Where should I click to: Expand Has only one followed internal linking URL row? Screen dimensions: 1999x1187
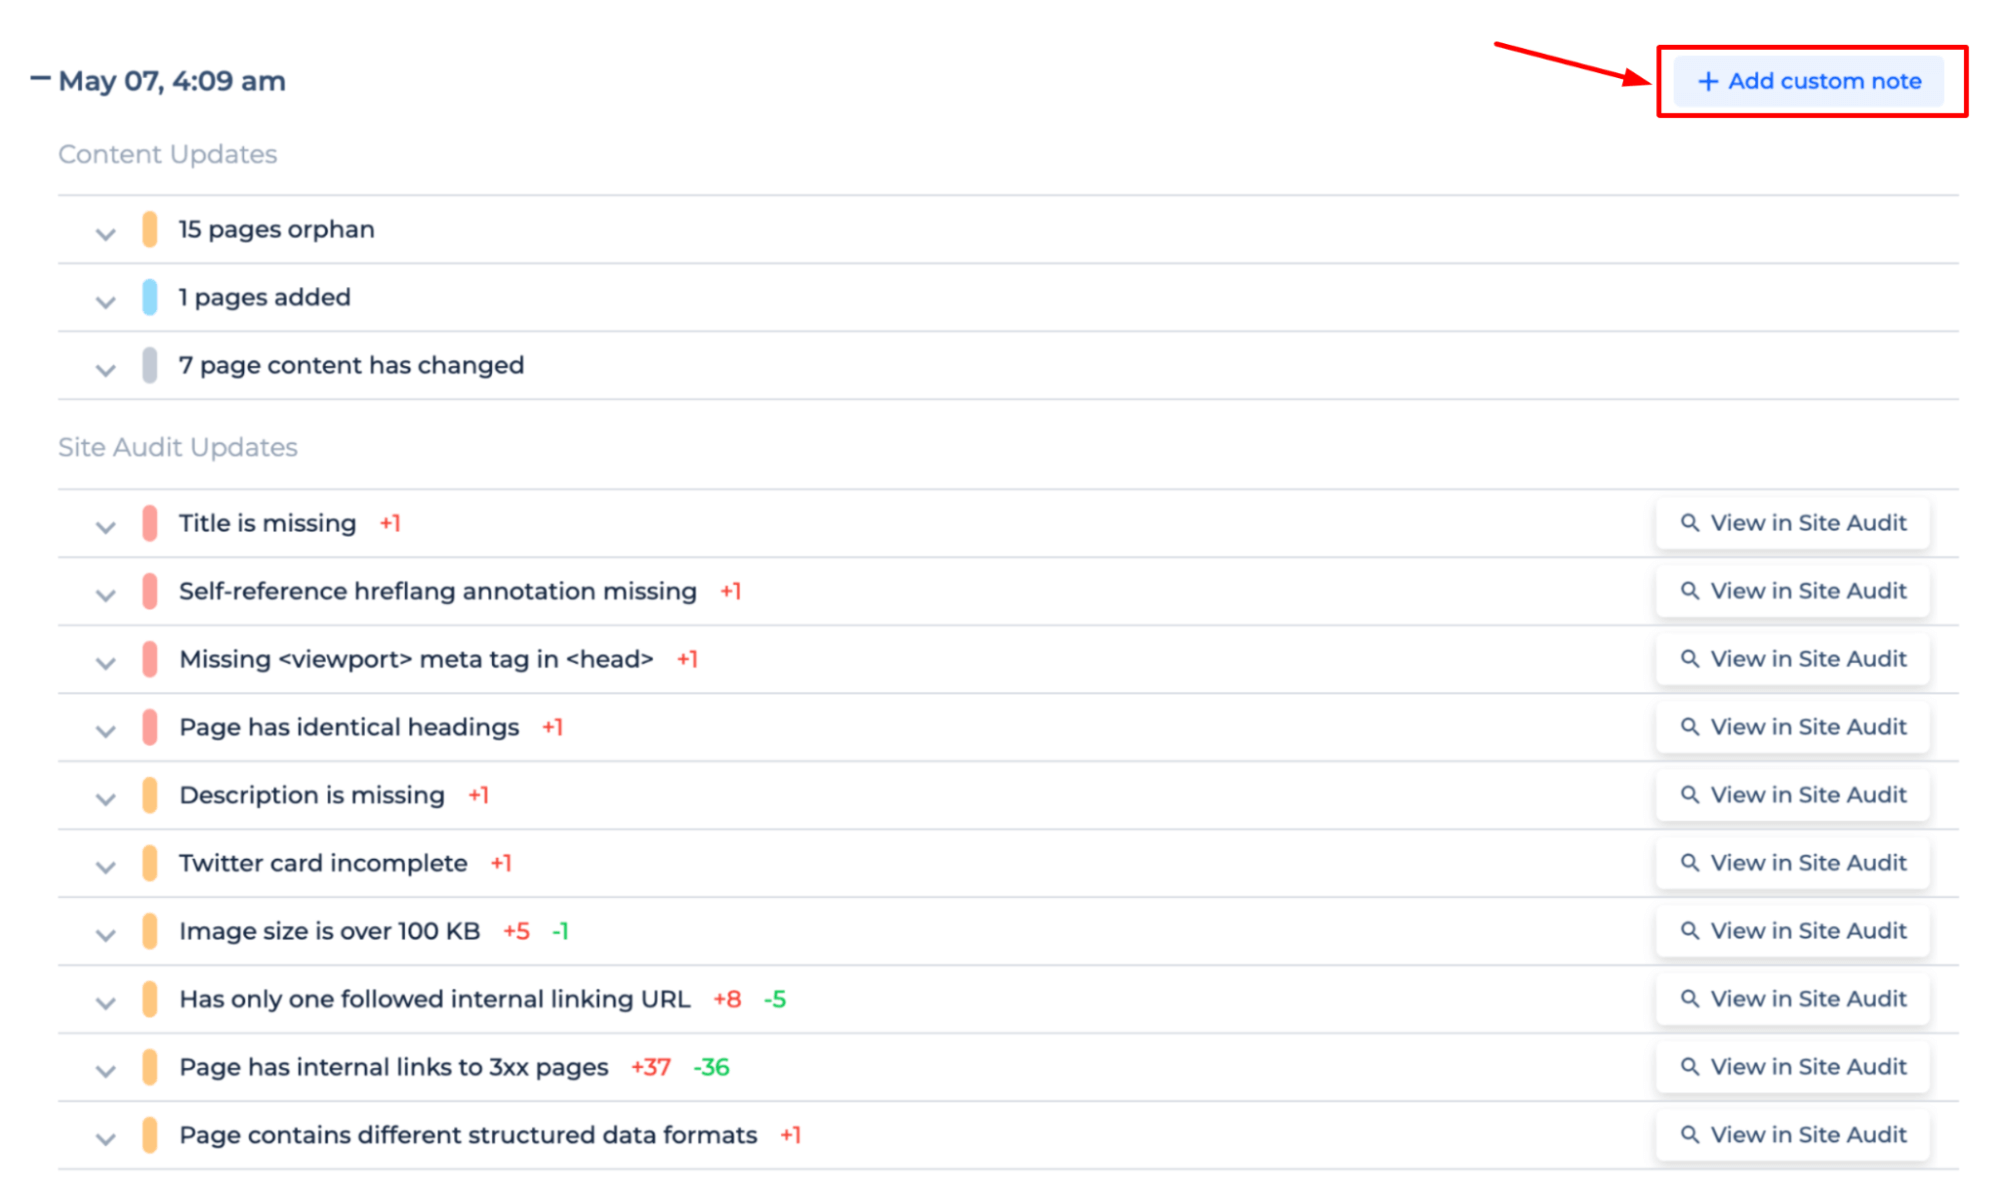coord(105,1003)
